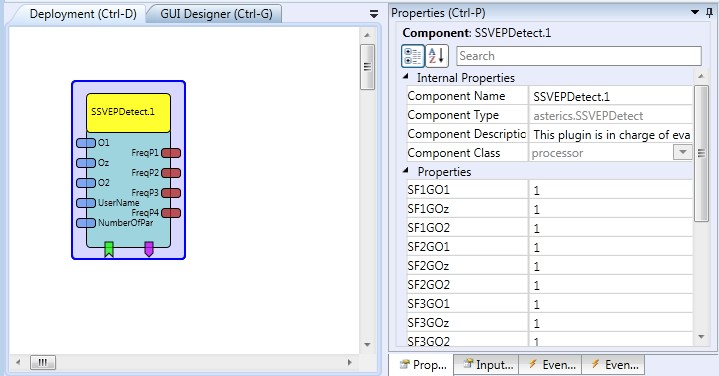
Task: Click the FreqP2 output port
Action: (171, 173)
